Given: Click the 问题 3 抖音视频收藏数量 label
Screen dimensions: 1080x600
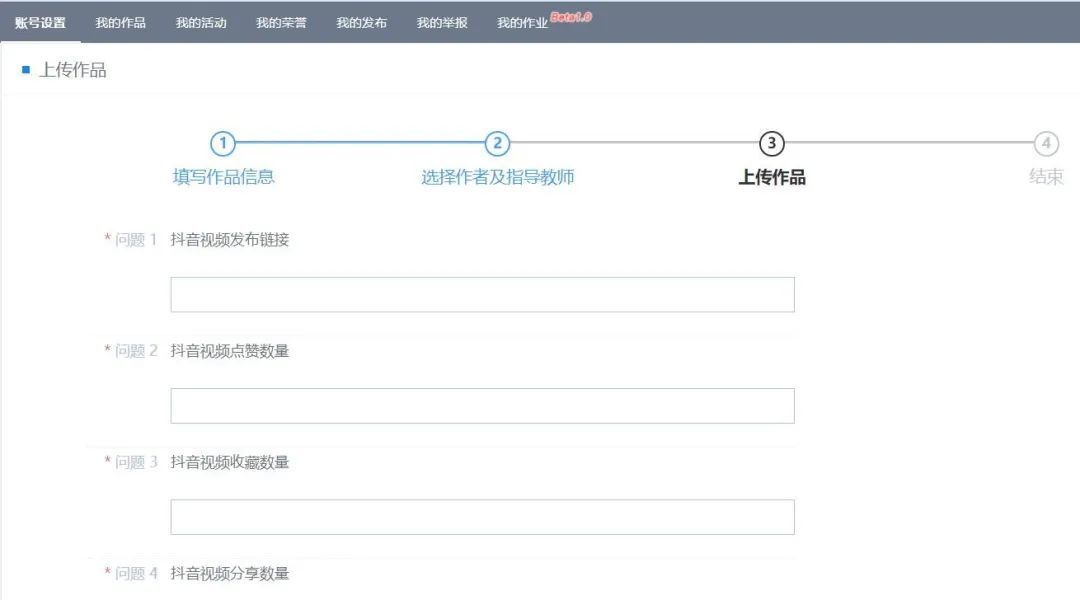Looking at the screenshot, I should point(196,462).
